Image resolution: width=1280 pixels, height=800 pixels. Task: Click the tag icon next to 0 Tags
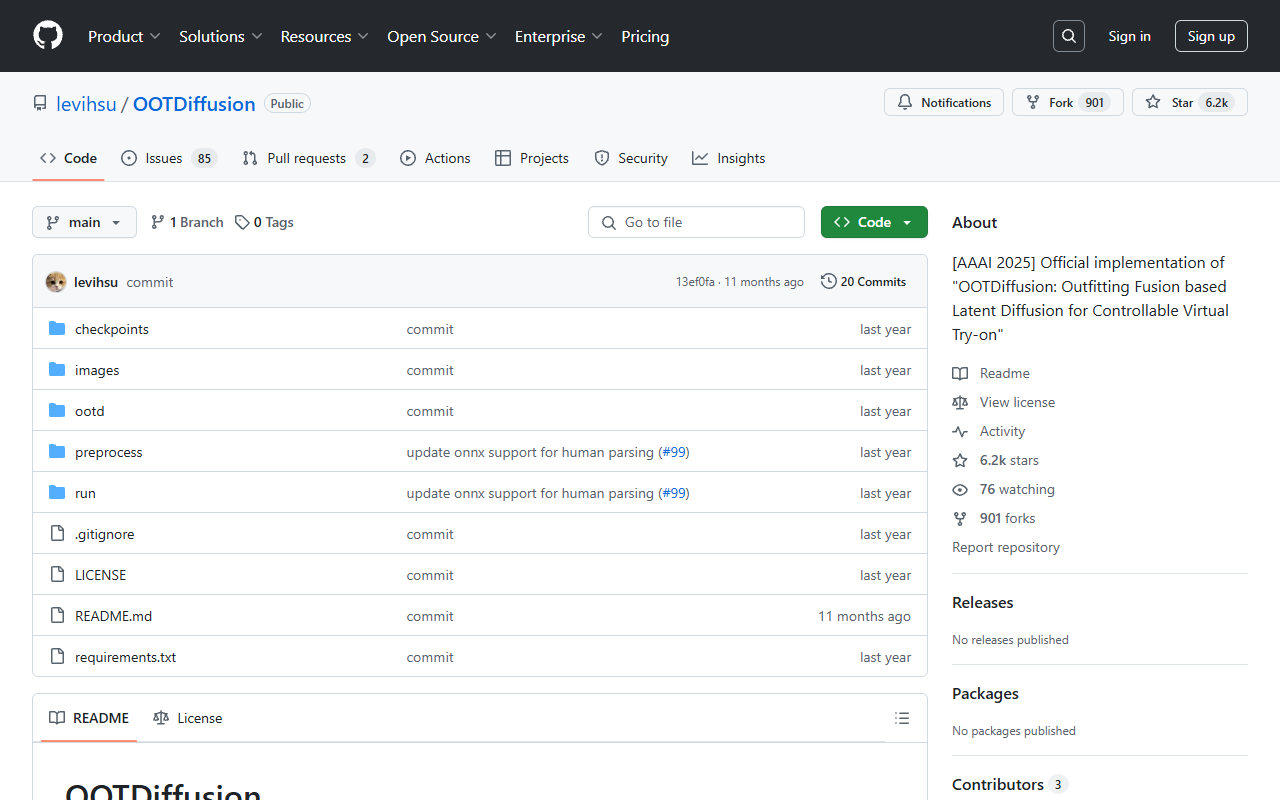tap(242, 222)
